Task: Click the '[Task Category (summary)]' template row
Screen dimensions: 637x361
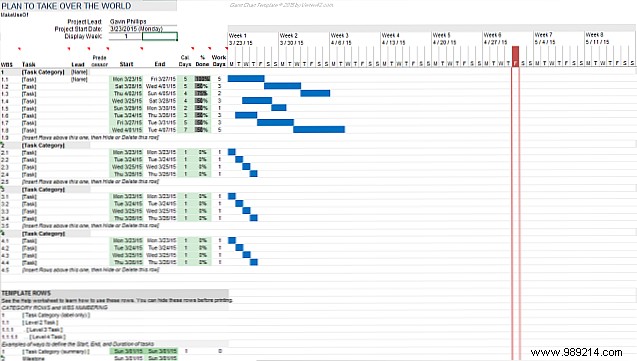Action: (56, 352)
